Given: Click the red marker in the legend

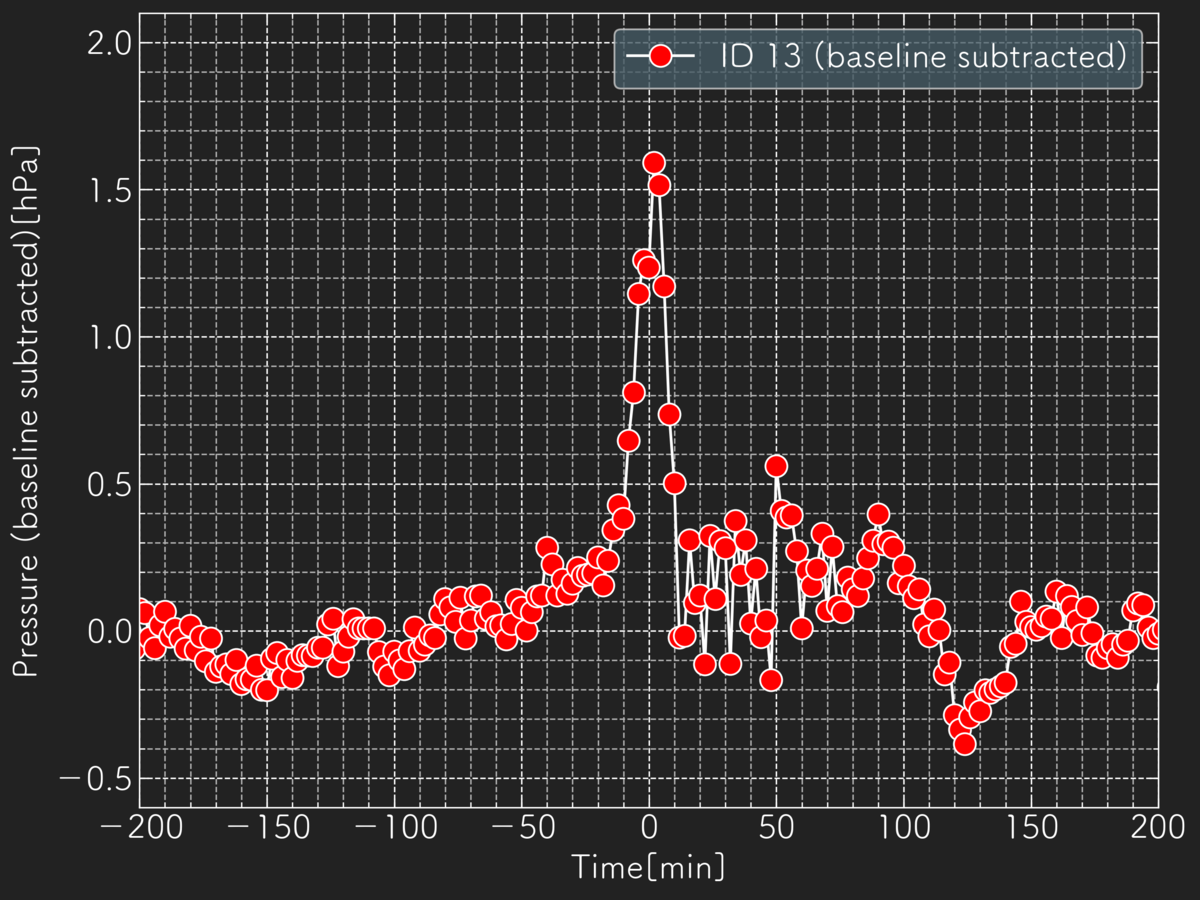Looking at the screenshot, I should pos(659,57).
